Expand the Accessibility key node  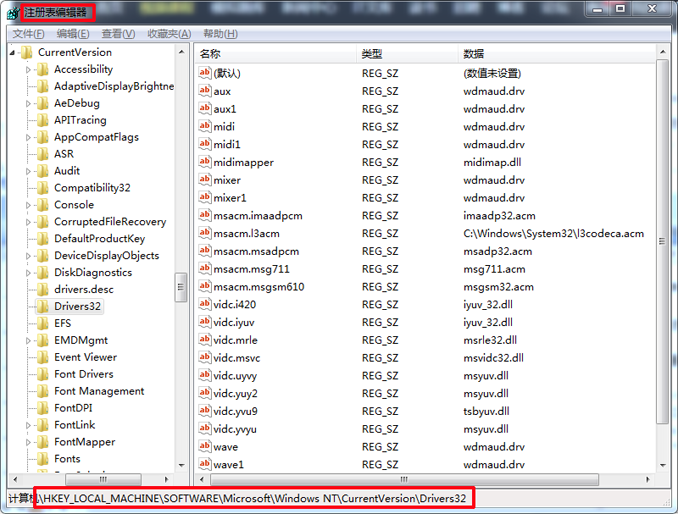29,70
